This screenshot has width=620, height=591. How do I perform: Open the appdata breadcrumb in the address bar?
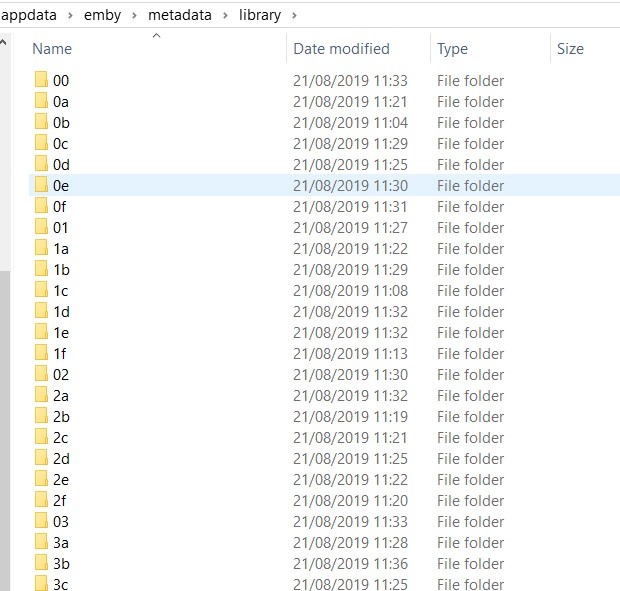click(x=28, y=16)
